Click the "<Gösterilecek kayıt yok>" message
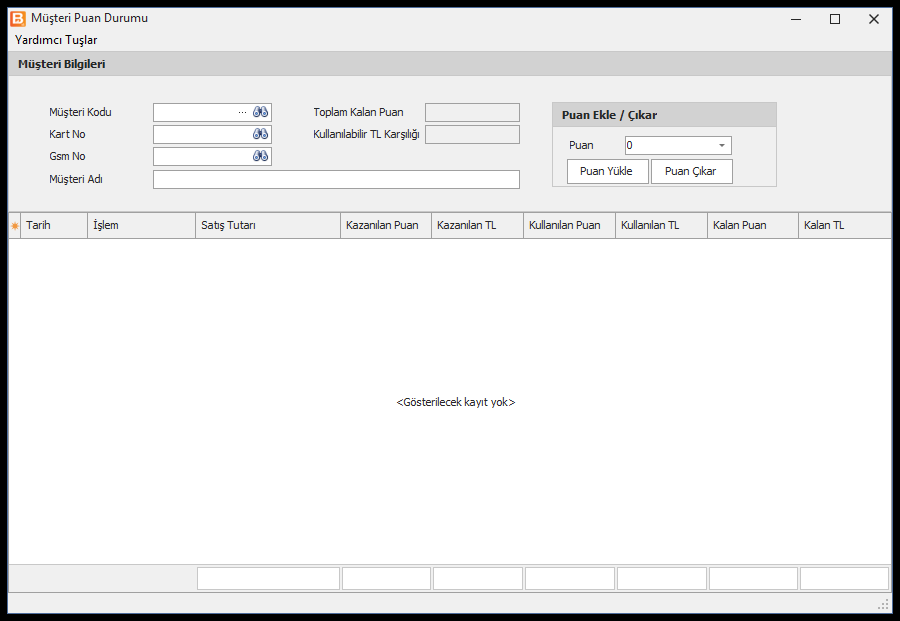This screenshot has width=900, height=621. [x=456, y=402]
